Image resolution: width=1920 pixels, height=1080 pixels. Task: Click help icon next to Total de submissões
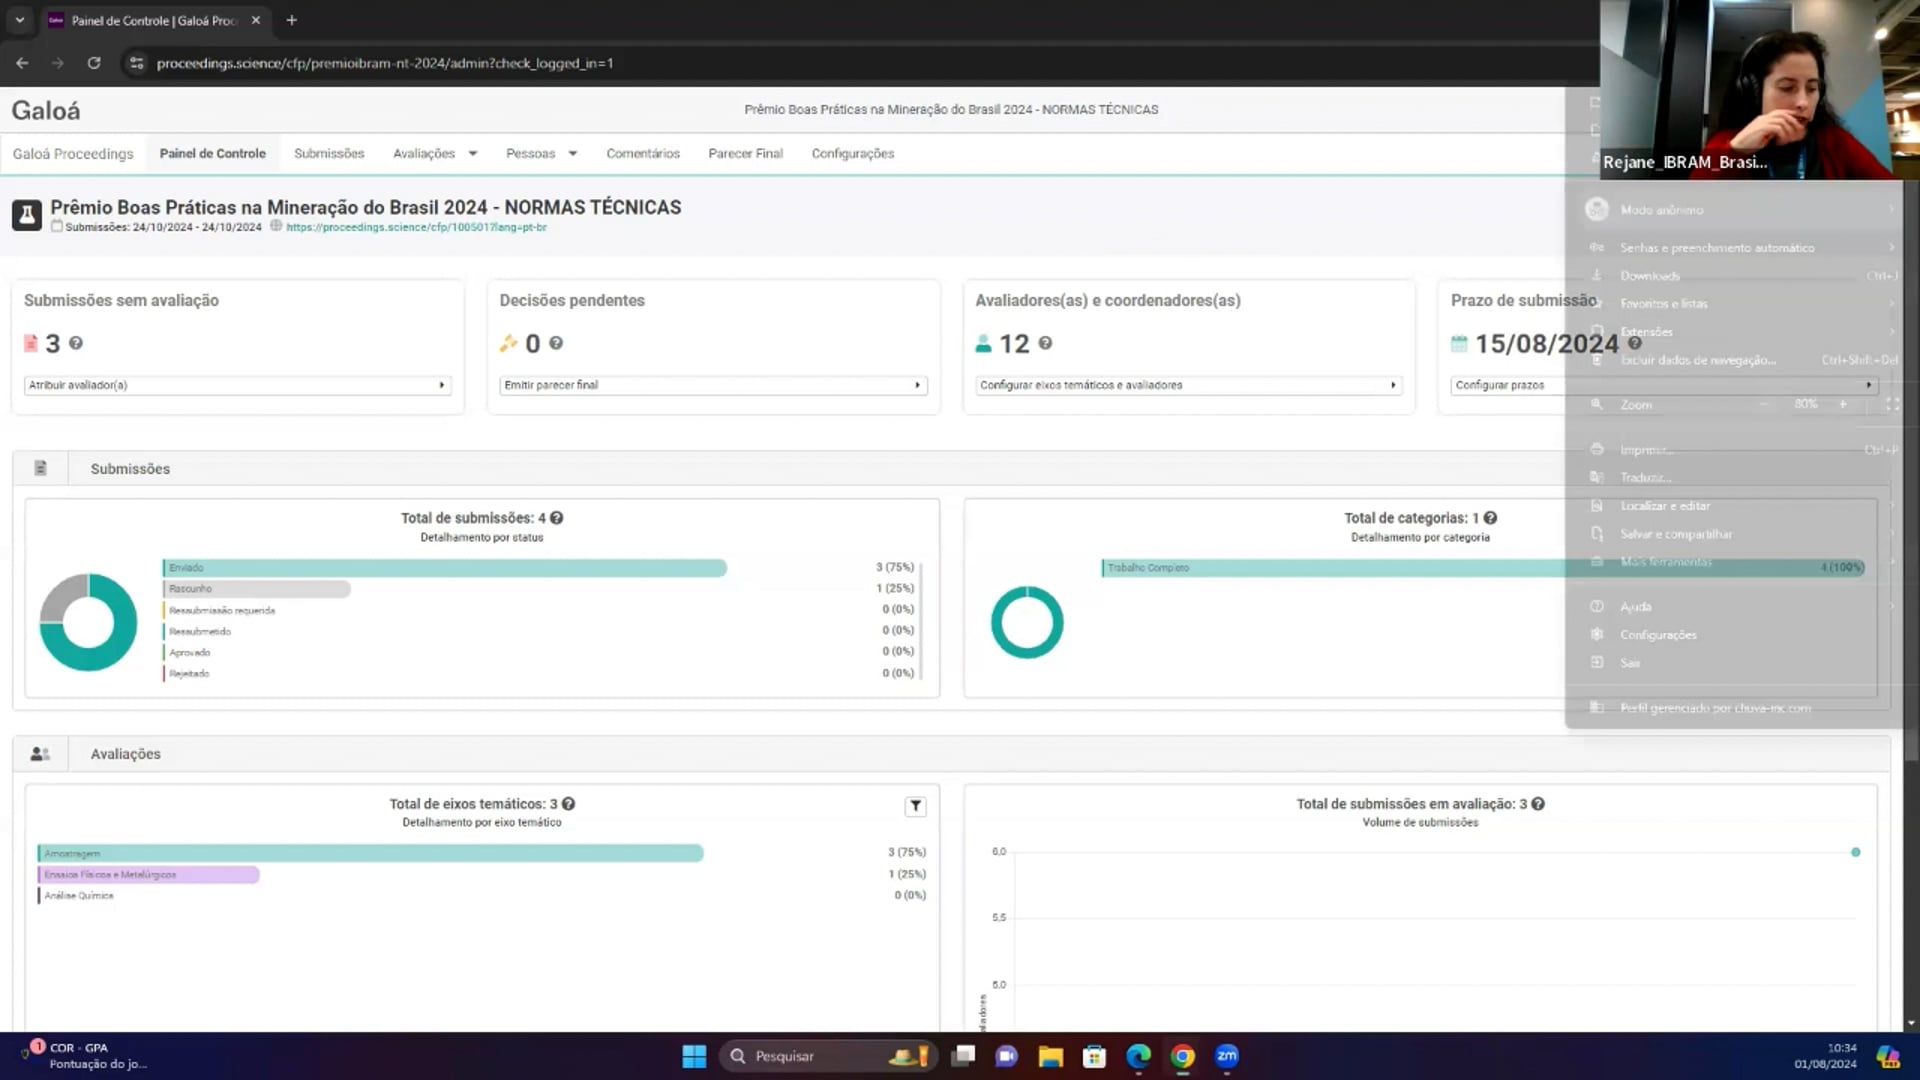(557, 518)
